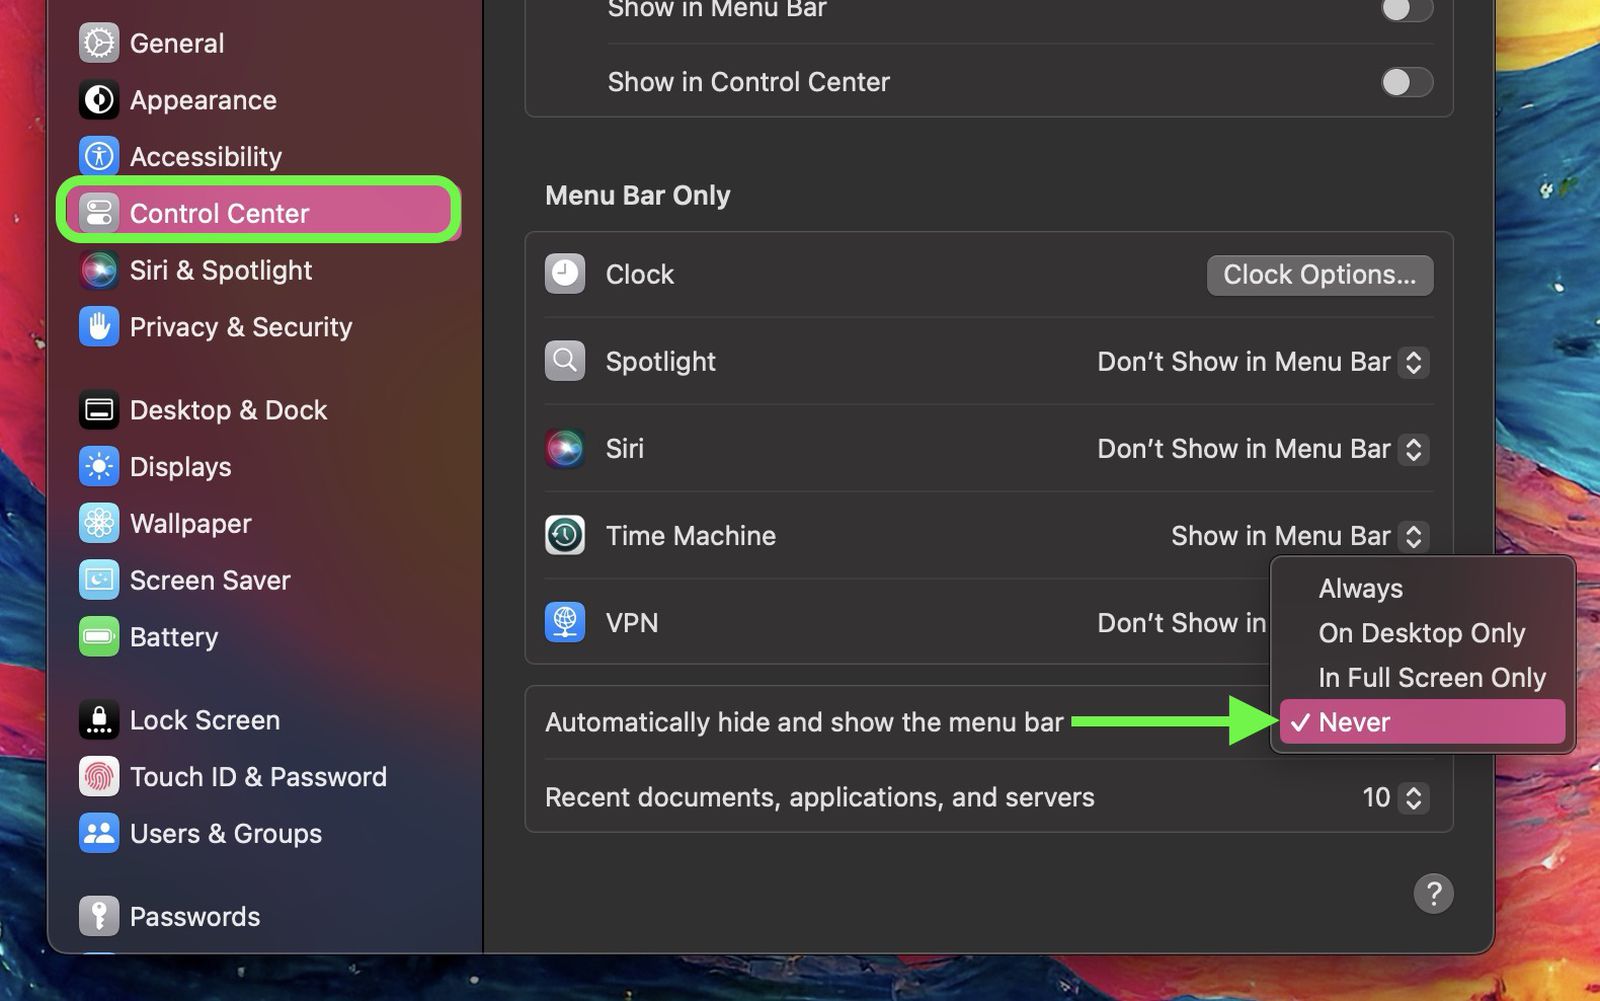Open the Time Machine Show in Menu Bar dropdown
1600x1001 pixels.
click(x=1413, y=536)
